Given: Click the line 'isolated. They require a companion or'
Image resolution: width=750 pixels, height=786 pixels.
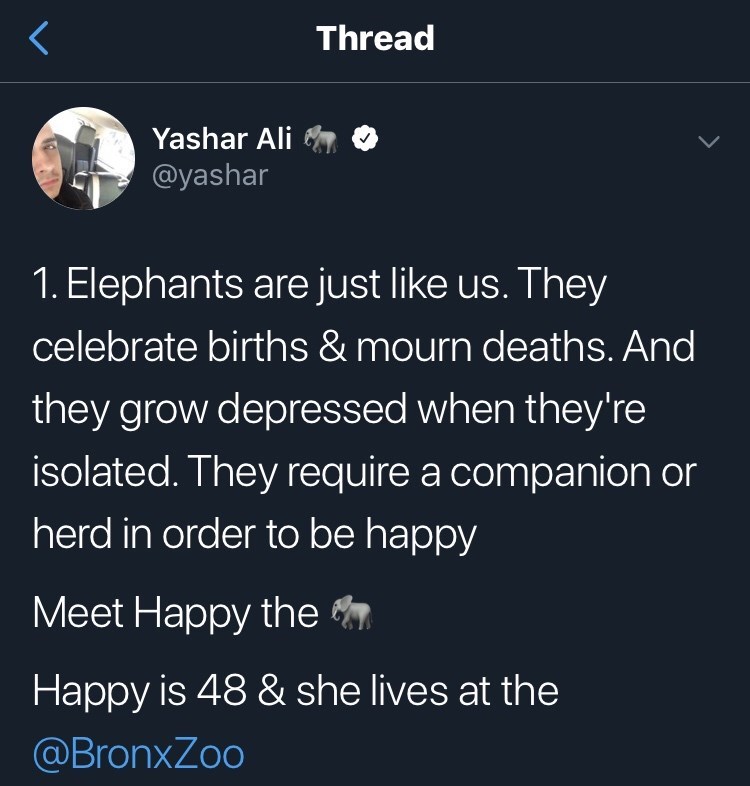Looking at the screenshot, I should (364, 471).
